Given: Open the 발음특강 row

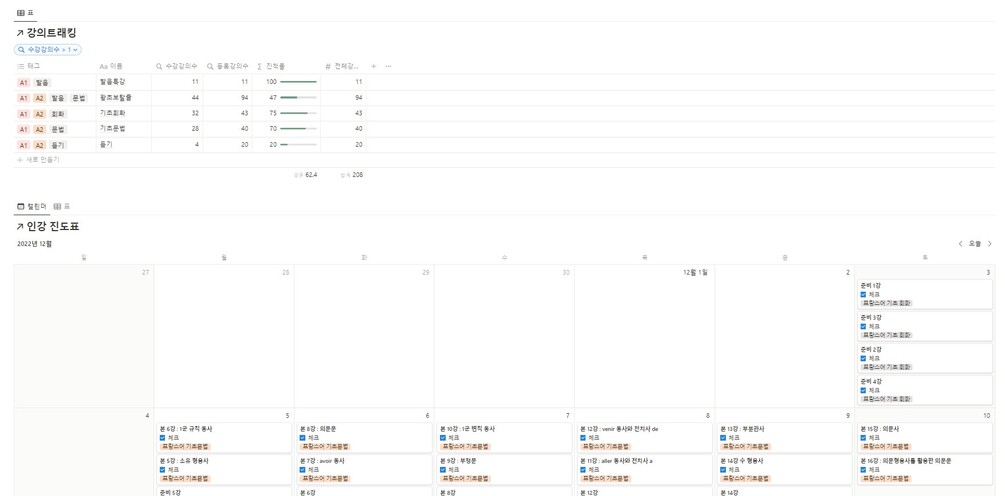Looking at the screenshot, I should coord(113,82).
